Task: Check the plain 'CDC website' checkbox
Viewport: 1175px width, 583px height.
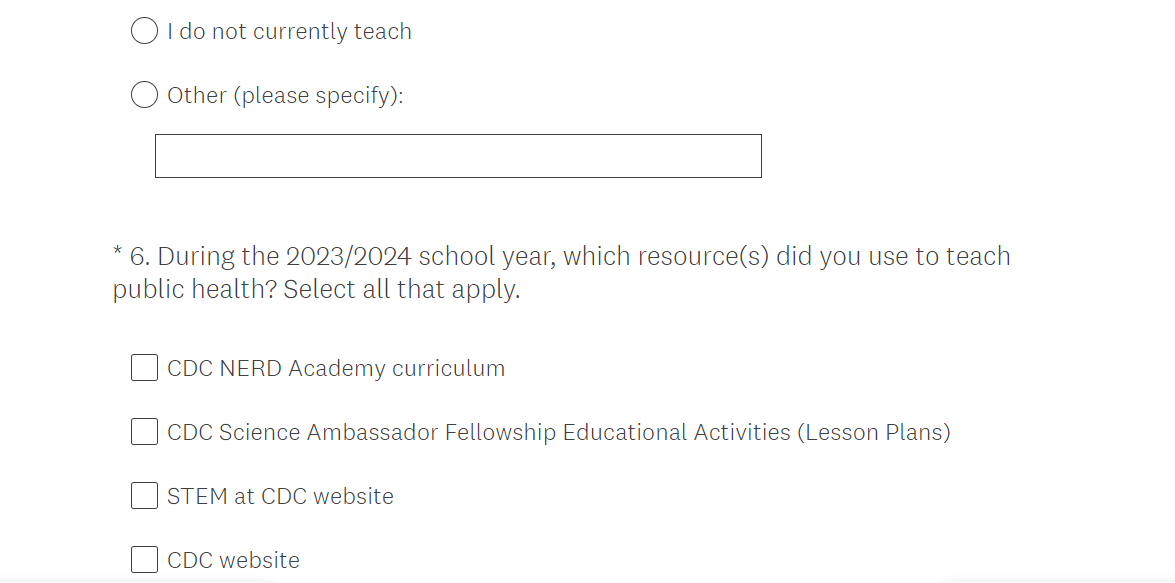Action: (145, 560)
